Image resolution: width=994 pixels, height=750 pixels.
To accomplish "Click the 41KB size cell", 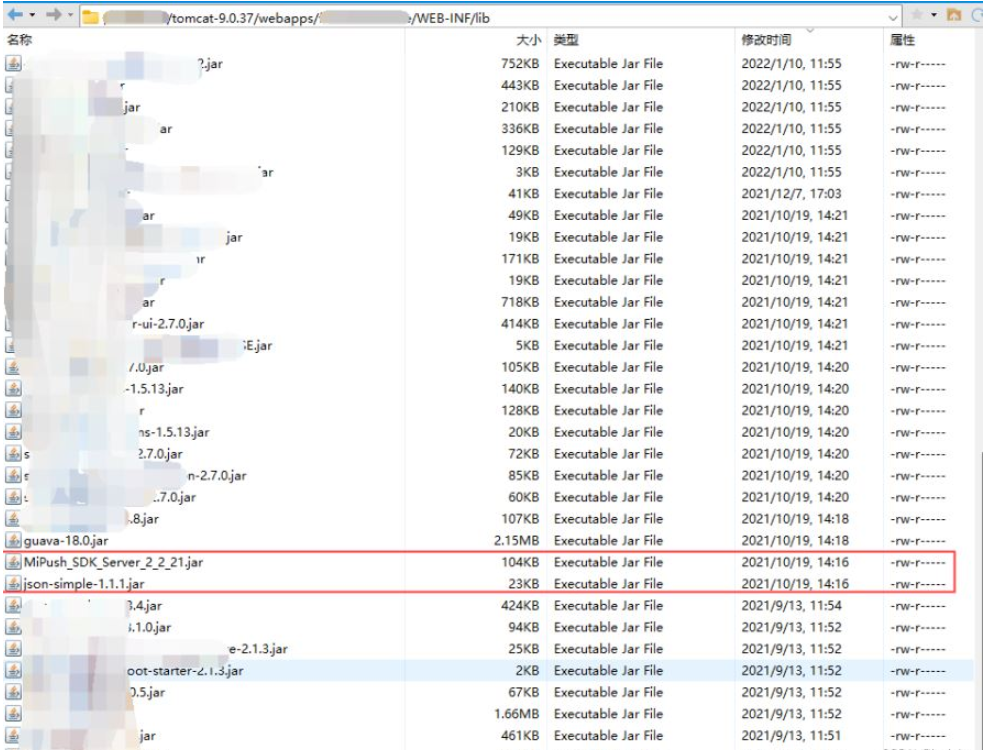I will coord(524,194).
